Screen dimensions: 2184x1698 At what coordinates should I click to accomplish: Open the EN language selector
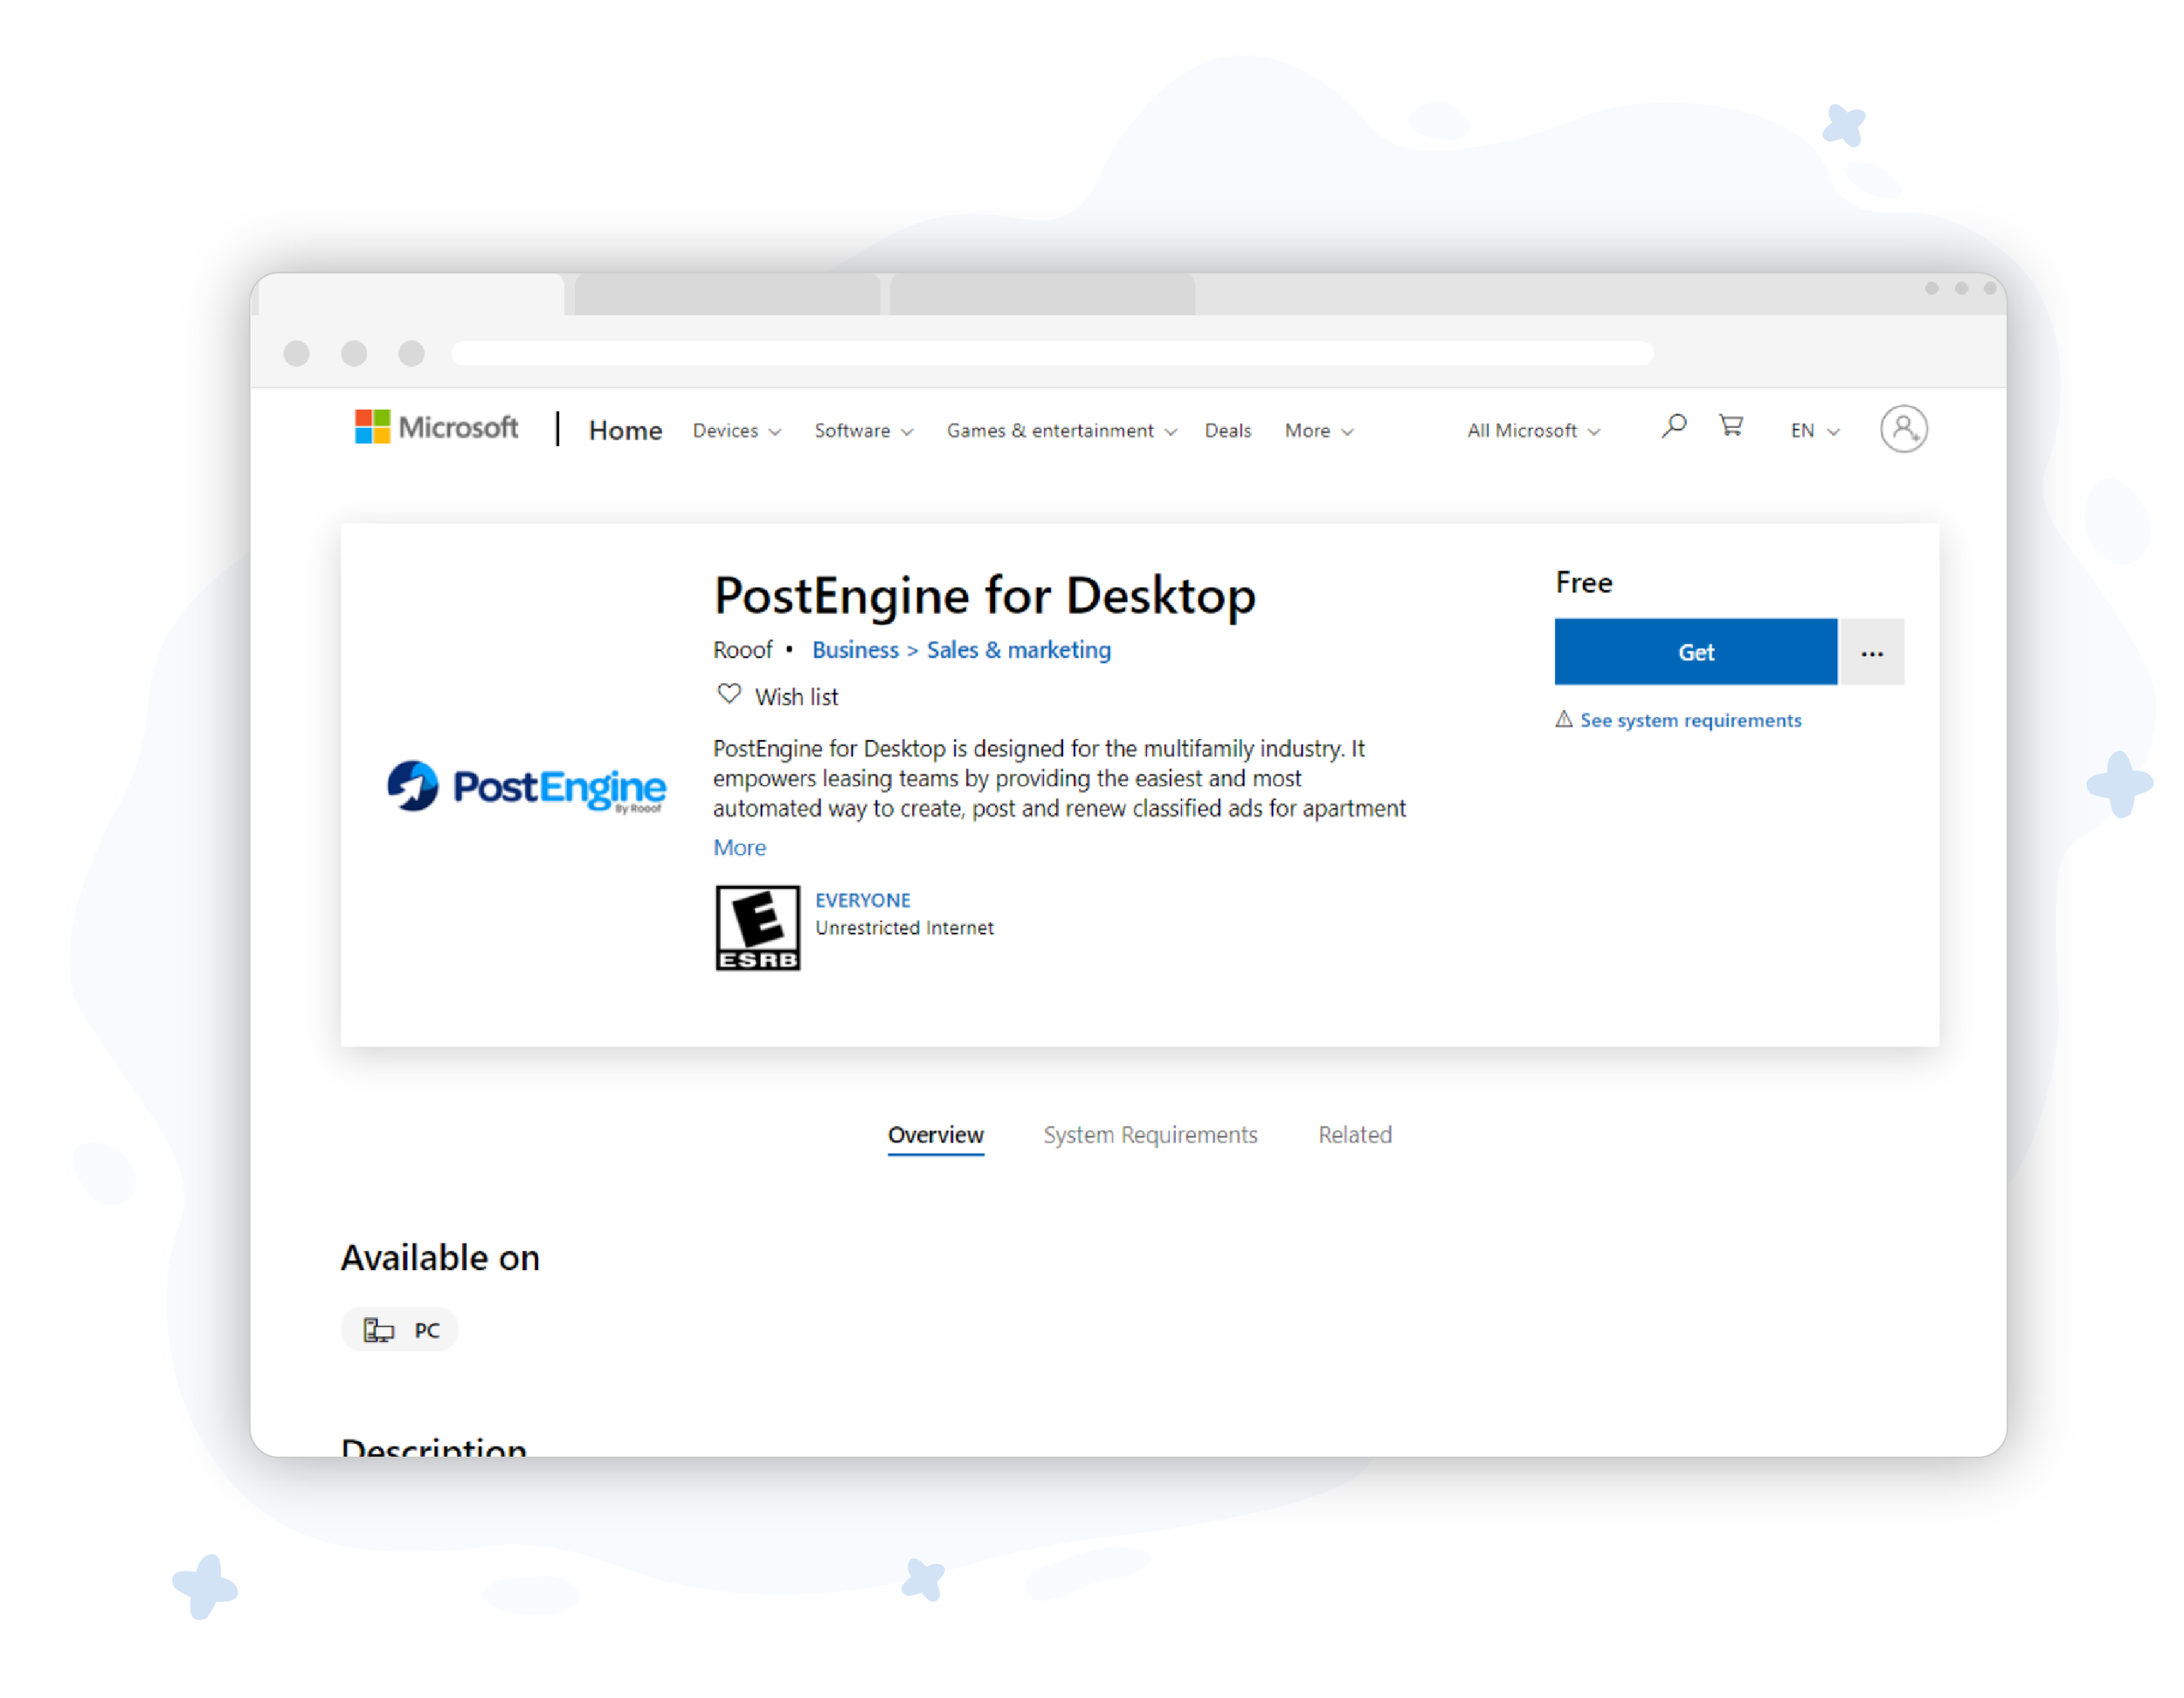[1814, 431]
